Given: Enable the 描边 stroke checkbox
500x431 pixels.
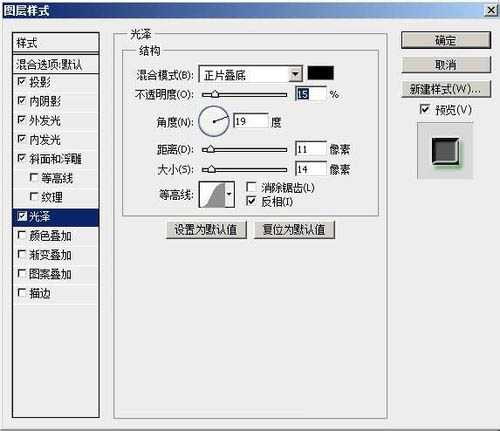Looking at the screenshot, I should pos(22,293).
